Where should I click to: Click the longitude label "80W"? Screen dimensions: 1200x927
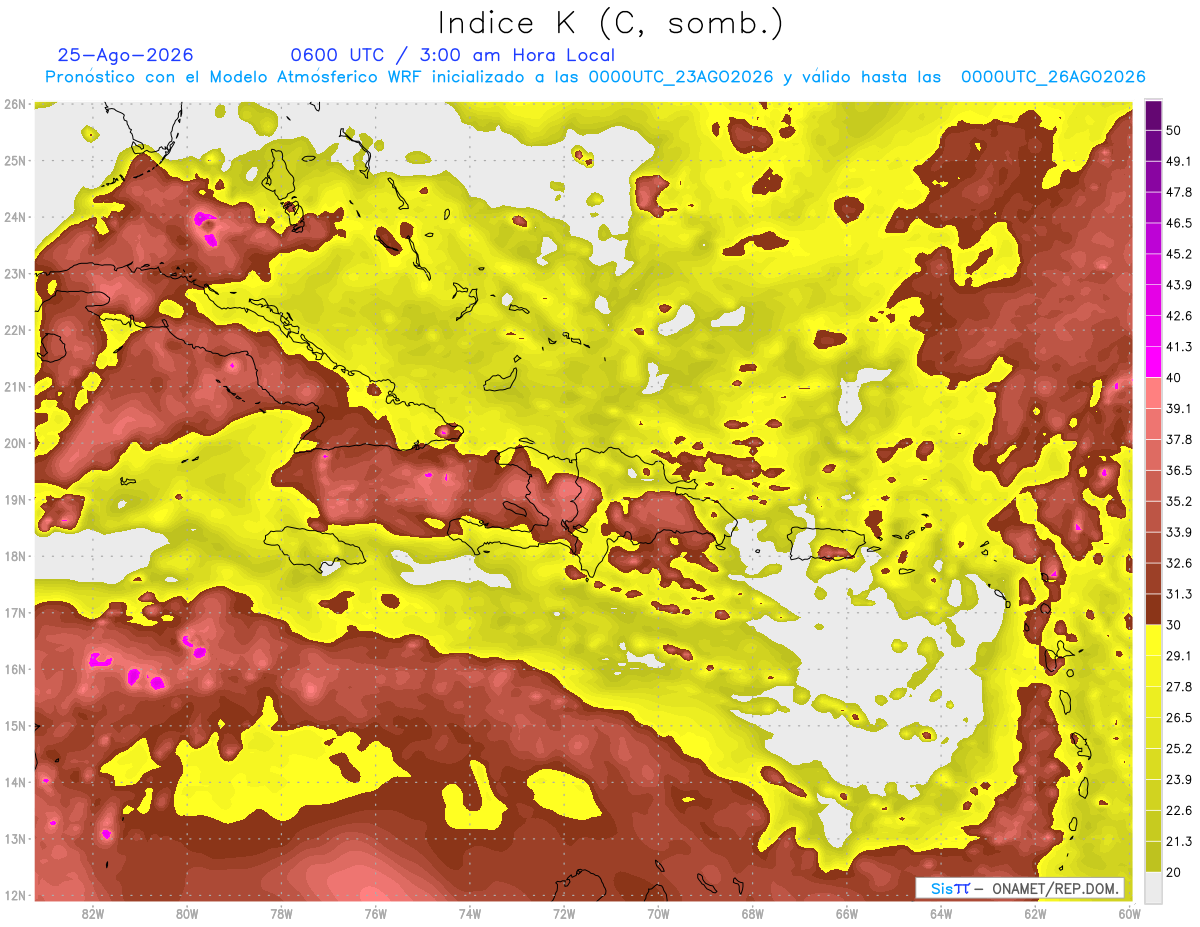pyautogui.click(x=187, y=914)
